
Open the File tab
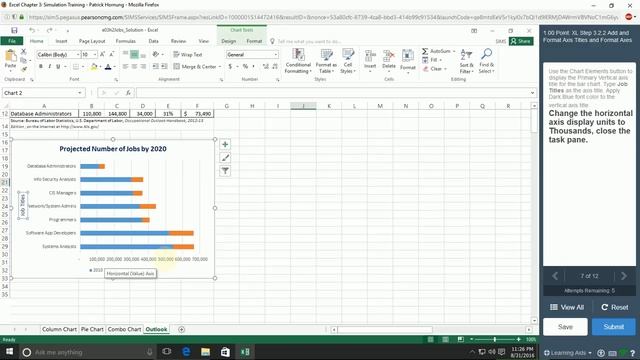pyautogui.click(x=12, y=41)
